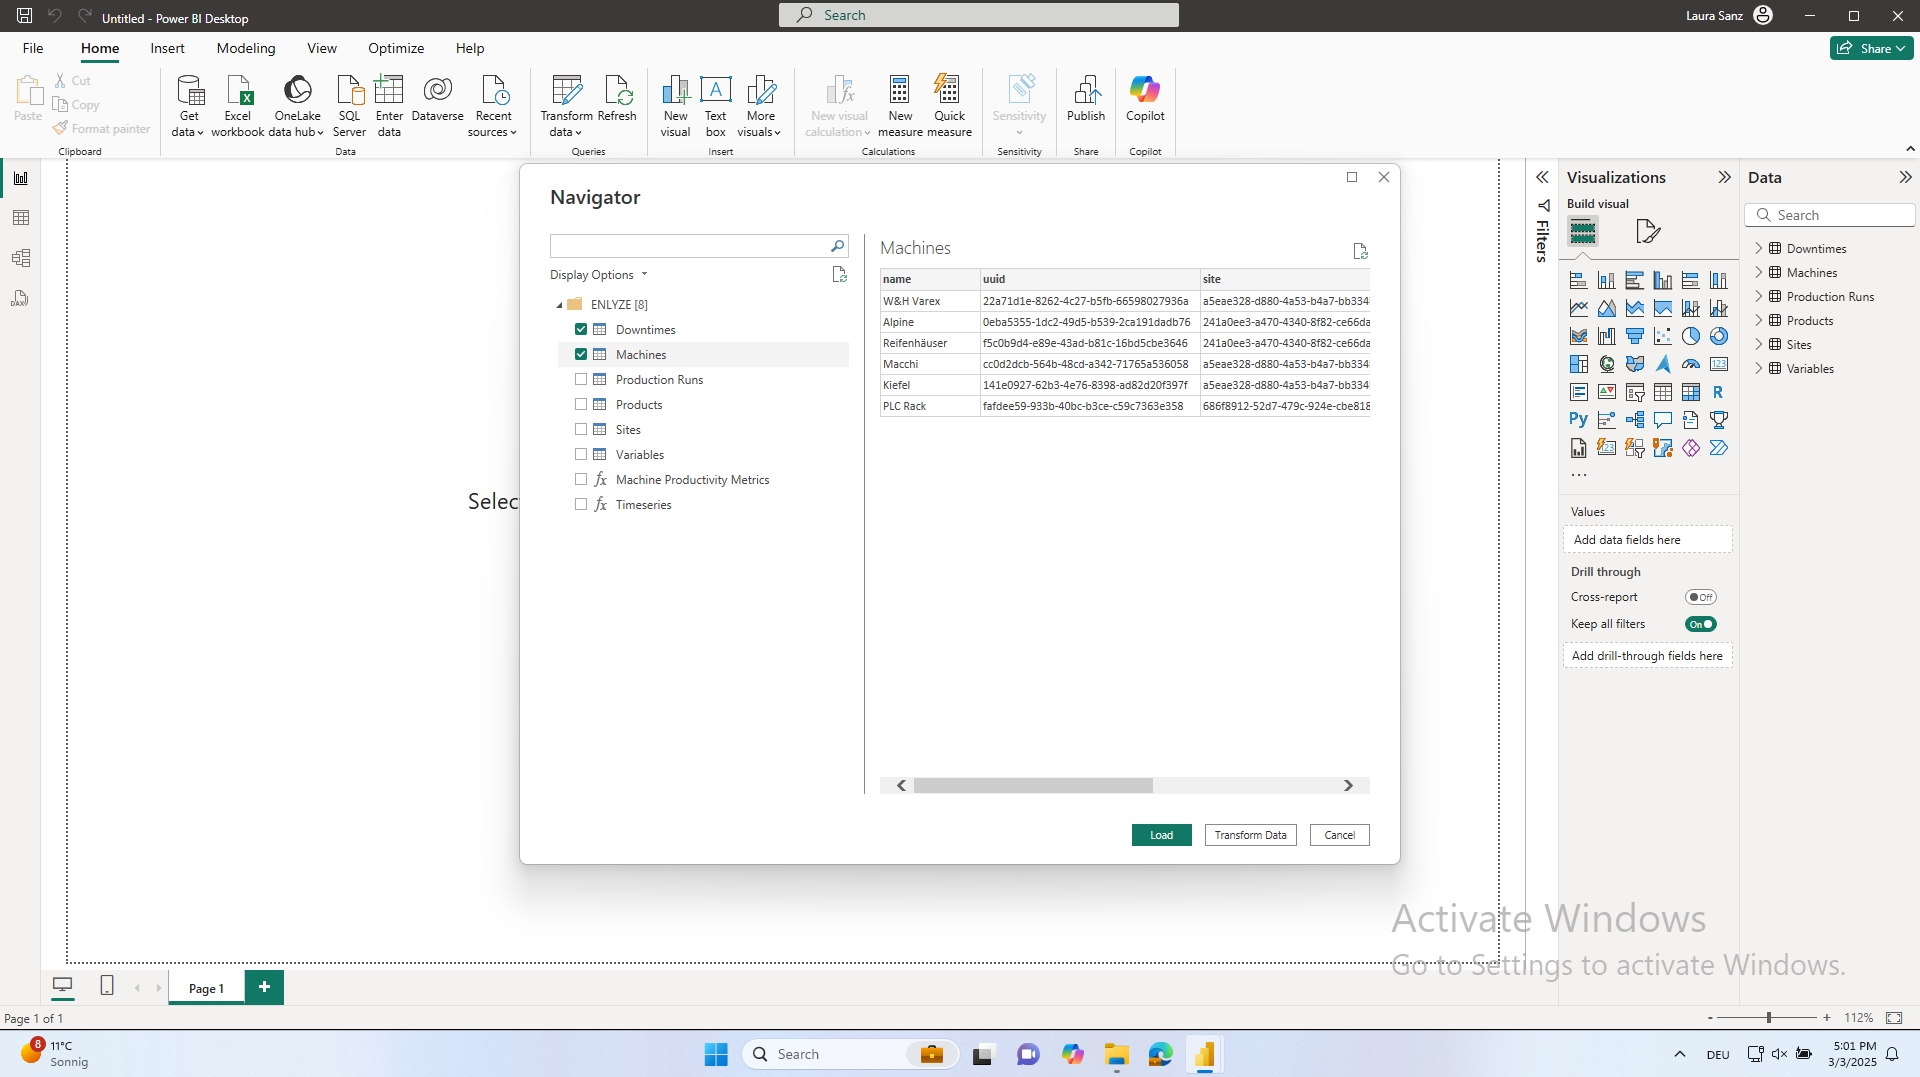Switch to Model view in left sidebar
This screenshot has width=1920, height=1077.
(20, 258)
